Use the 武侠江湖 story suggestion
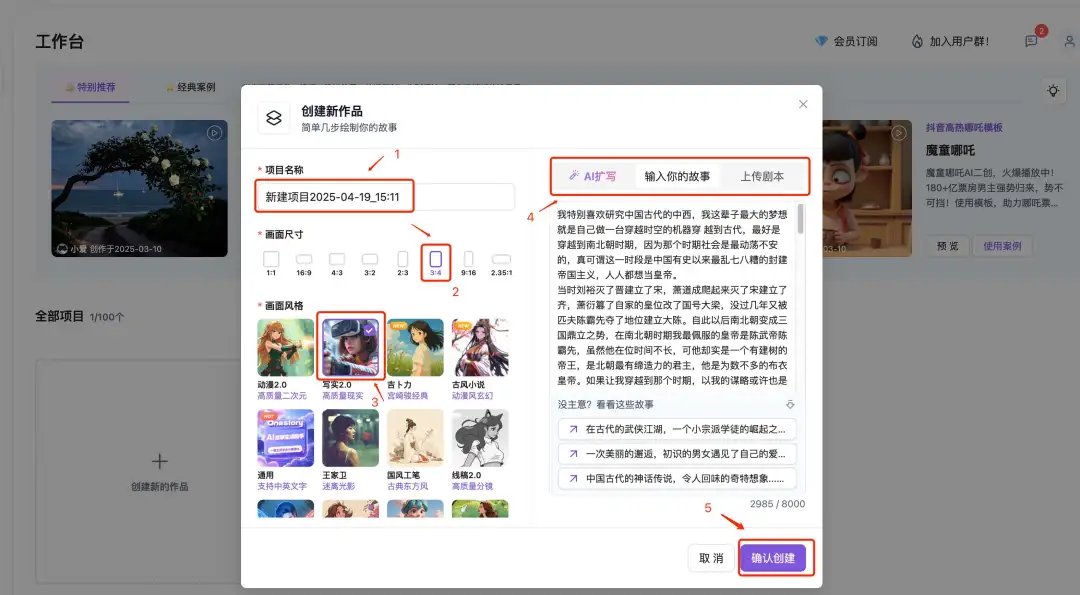The image size is (1080, 595). click(x=677, y=429)
